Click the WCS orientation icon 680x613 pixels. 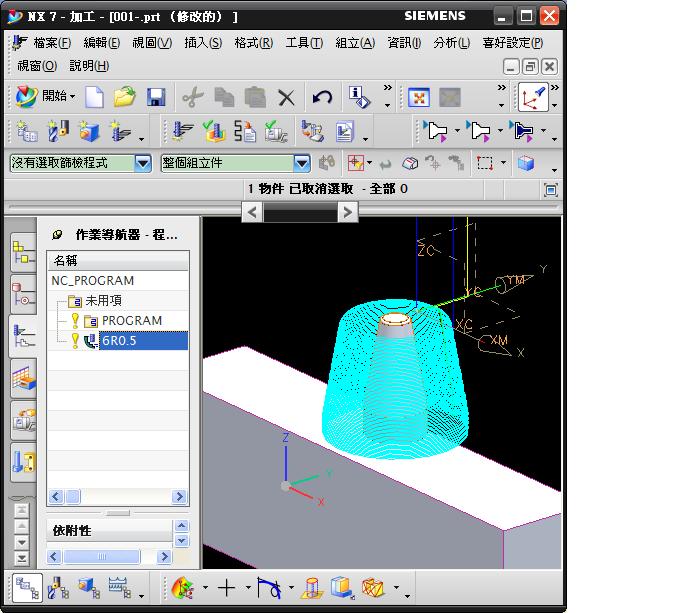click(x=533, y=97)
